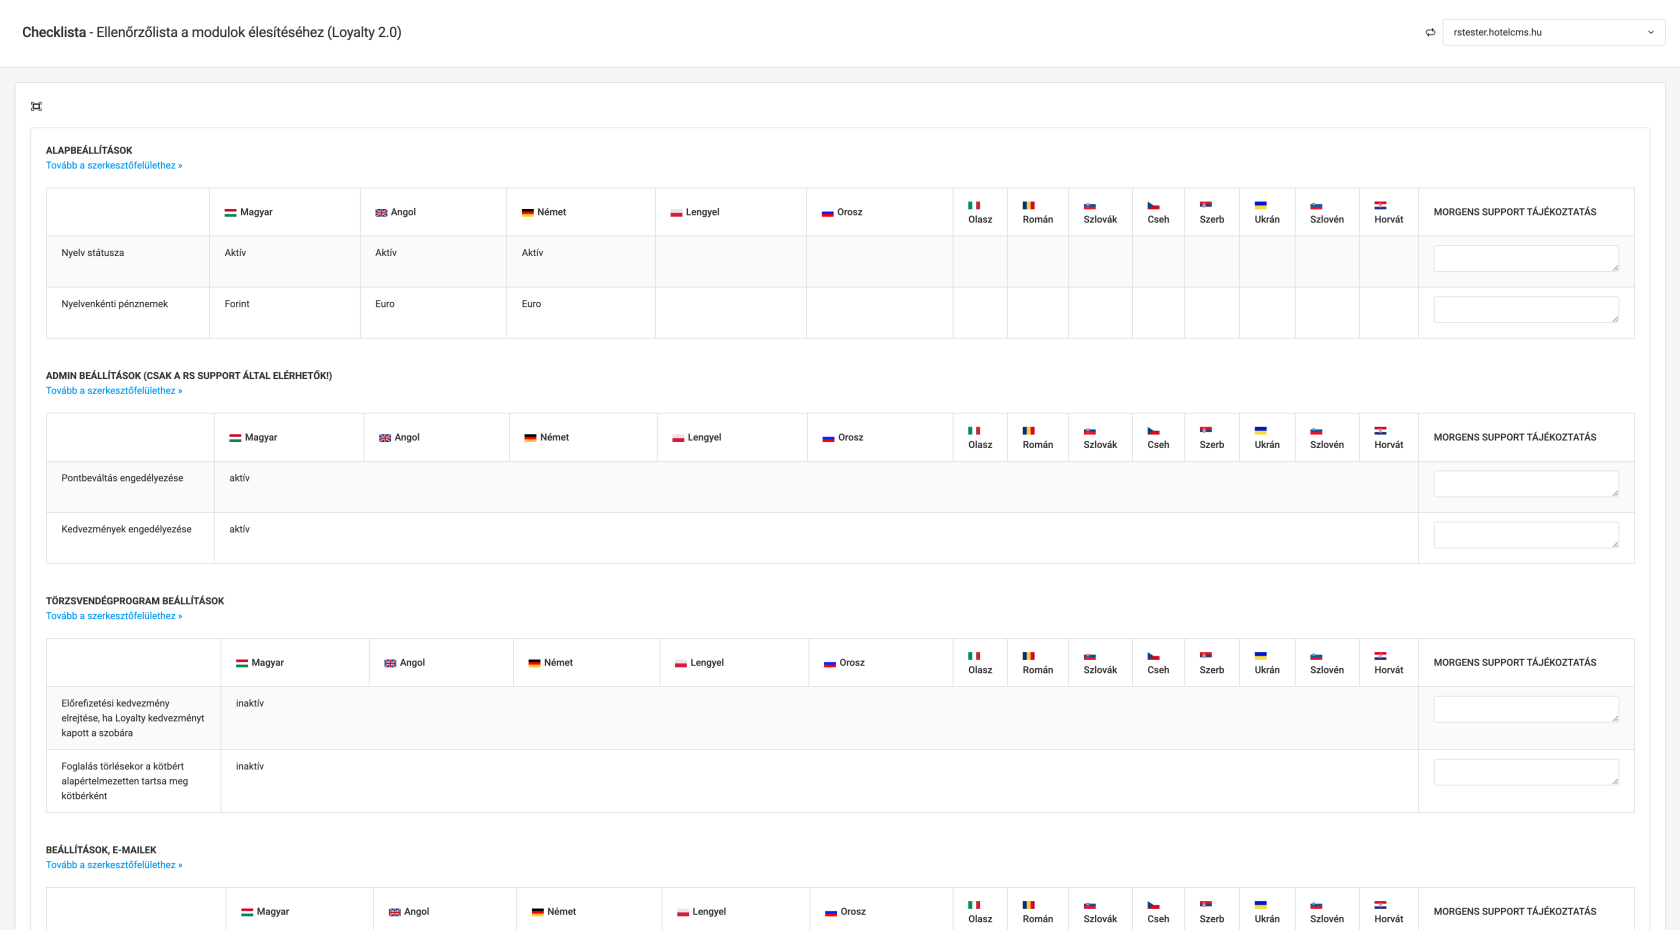Click the Polish flag in the Törzsvendégprogram header
The width and height of the screenshot is (1680, 930).
681,663
